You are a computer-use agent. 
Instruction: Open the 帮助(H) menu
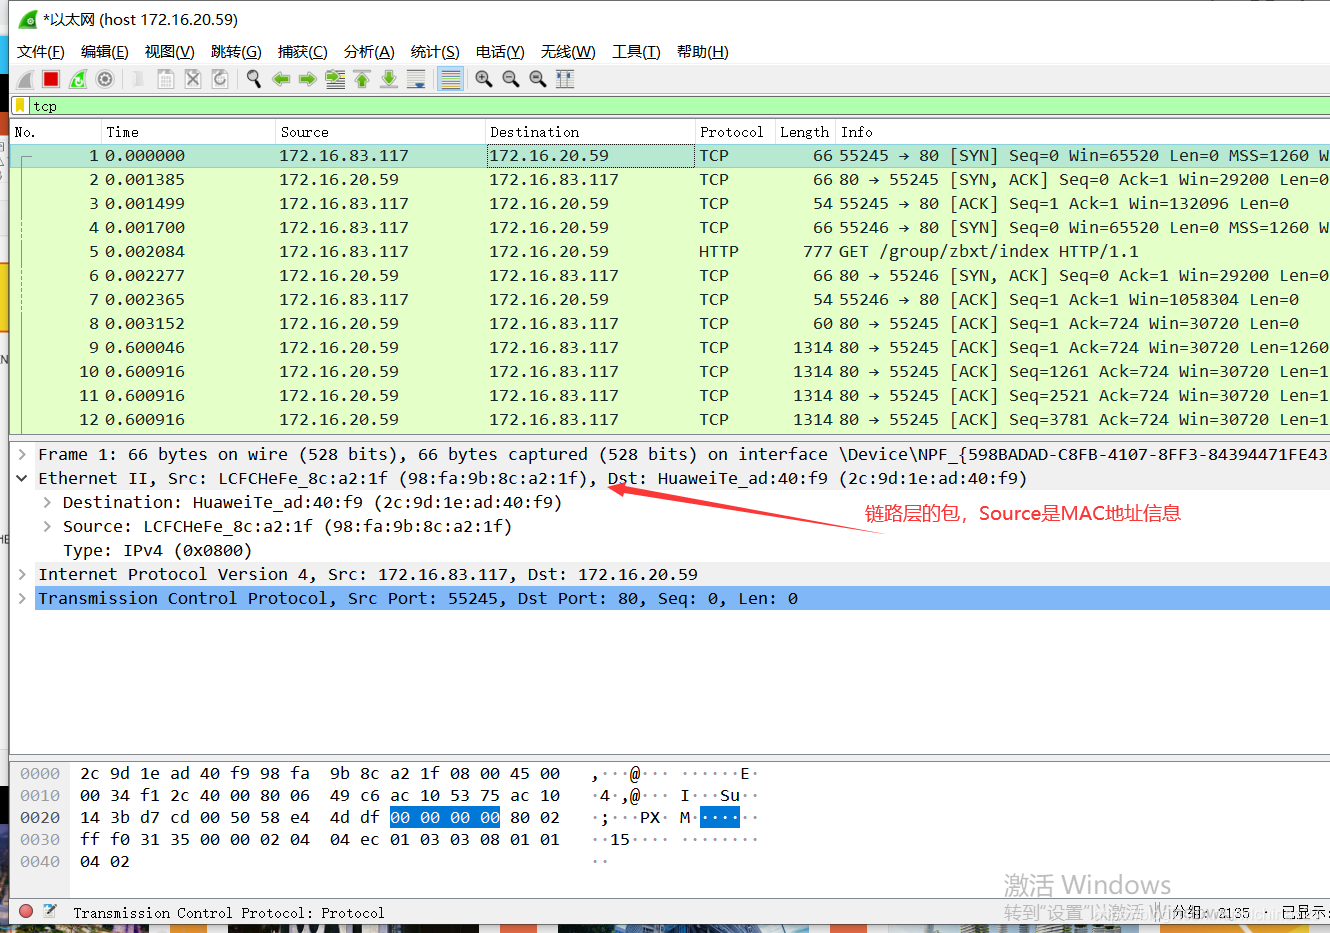[x=703, y=52]
